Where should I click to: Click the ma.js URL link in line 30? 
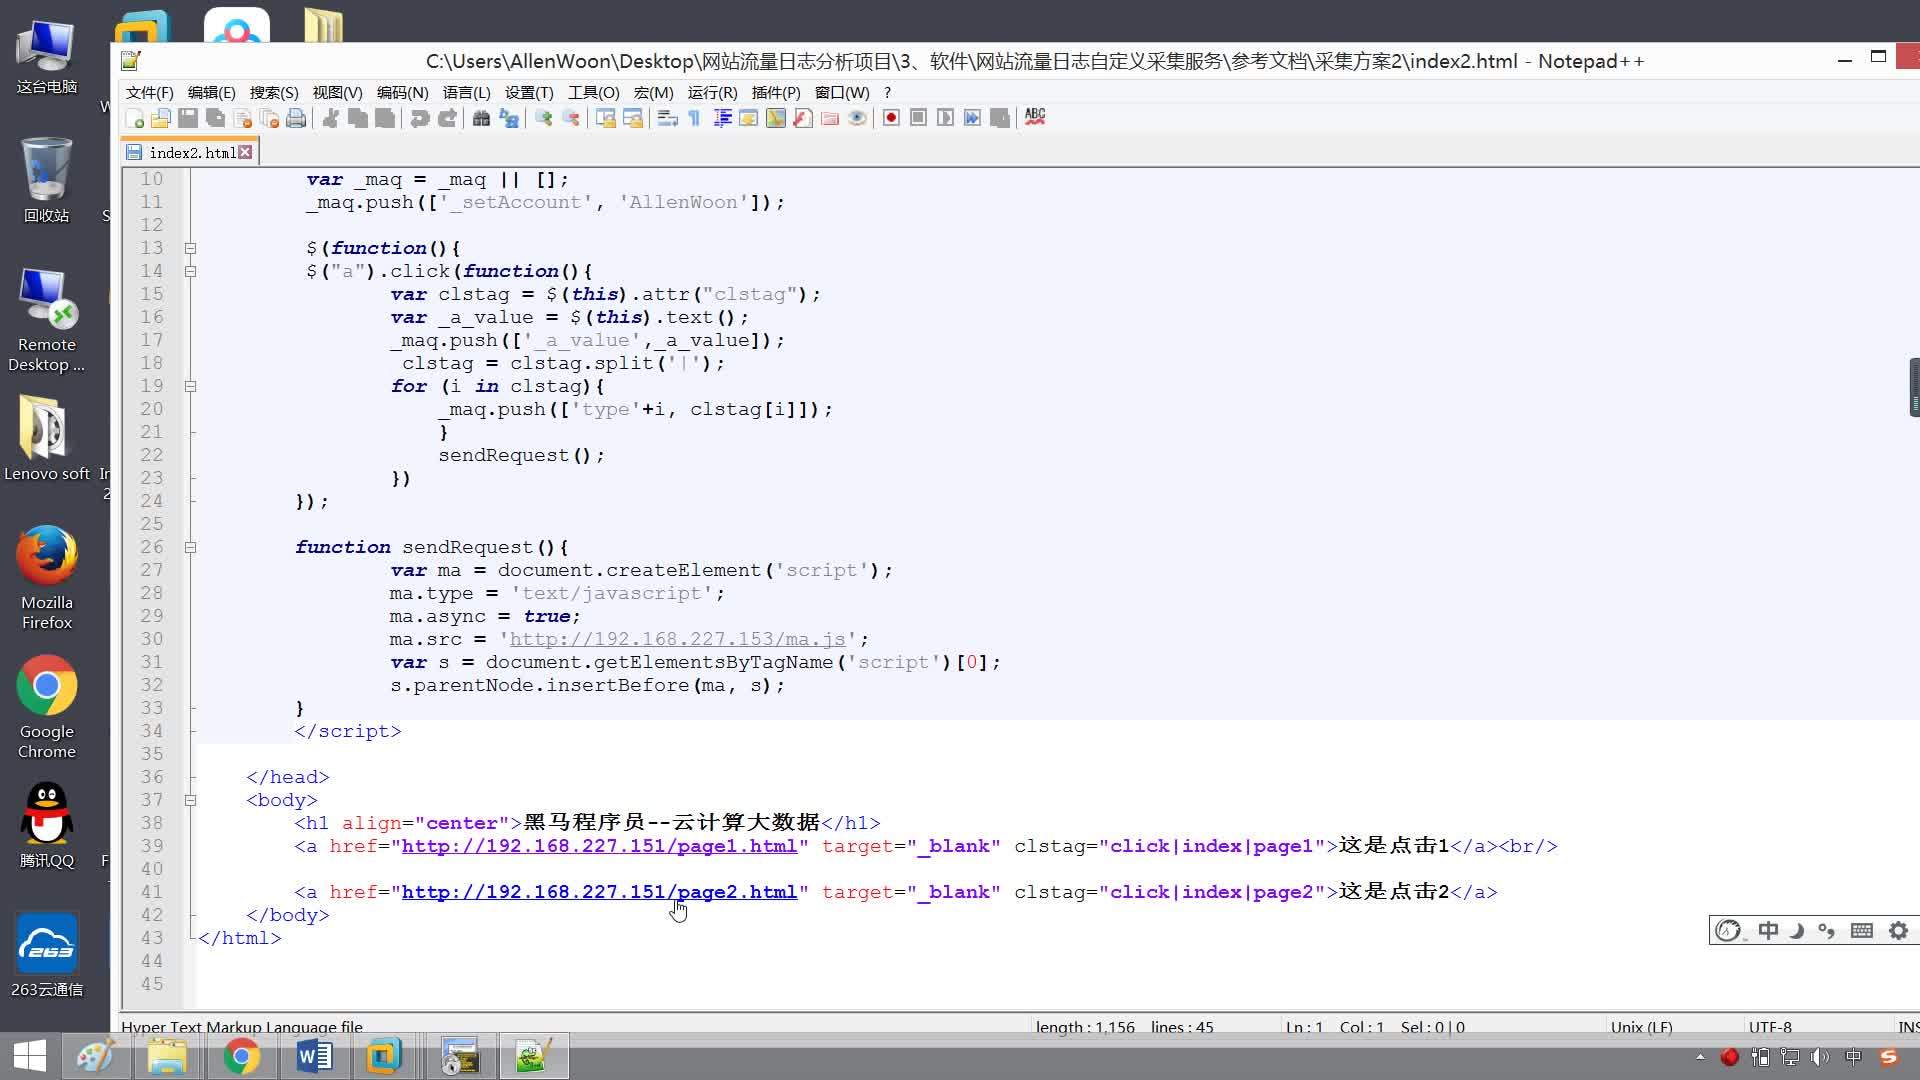point(677,639)
